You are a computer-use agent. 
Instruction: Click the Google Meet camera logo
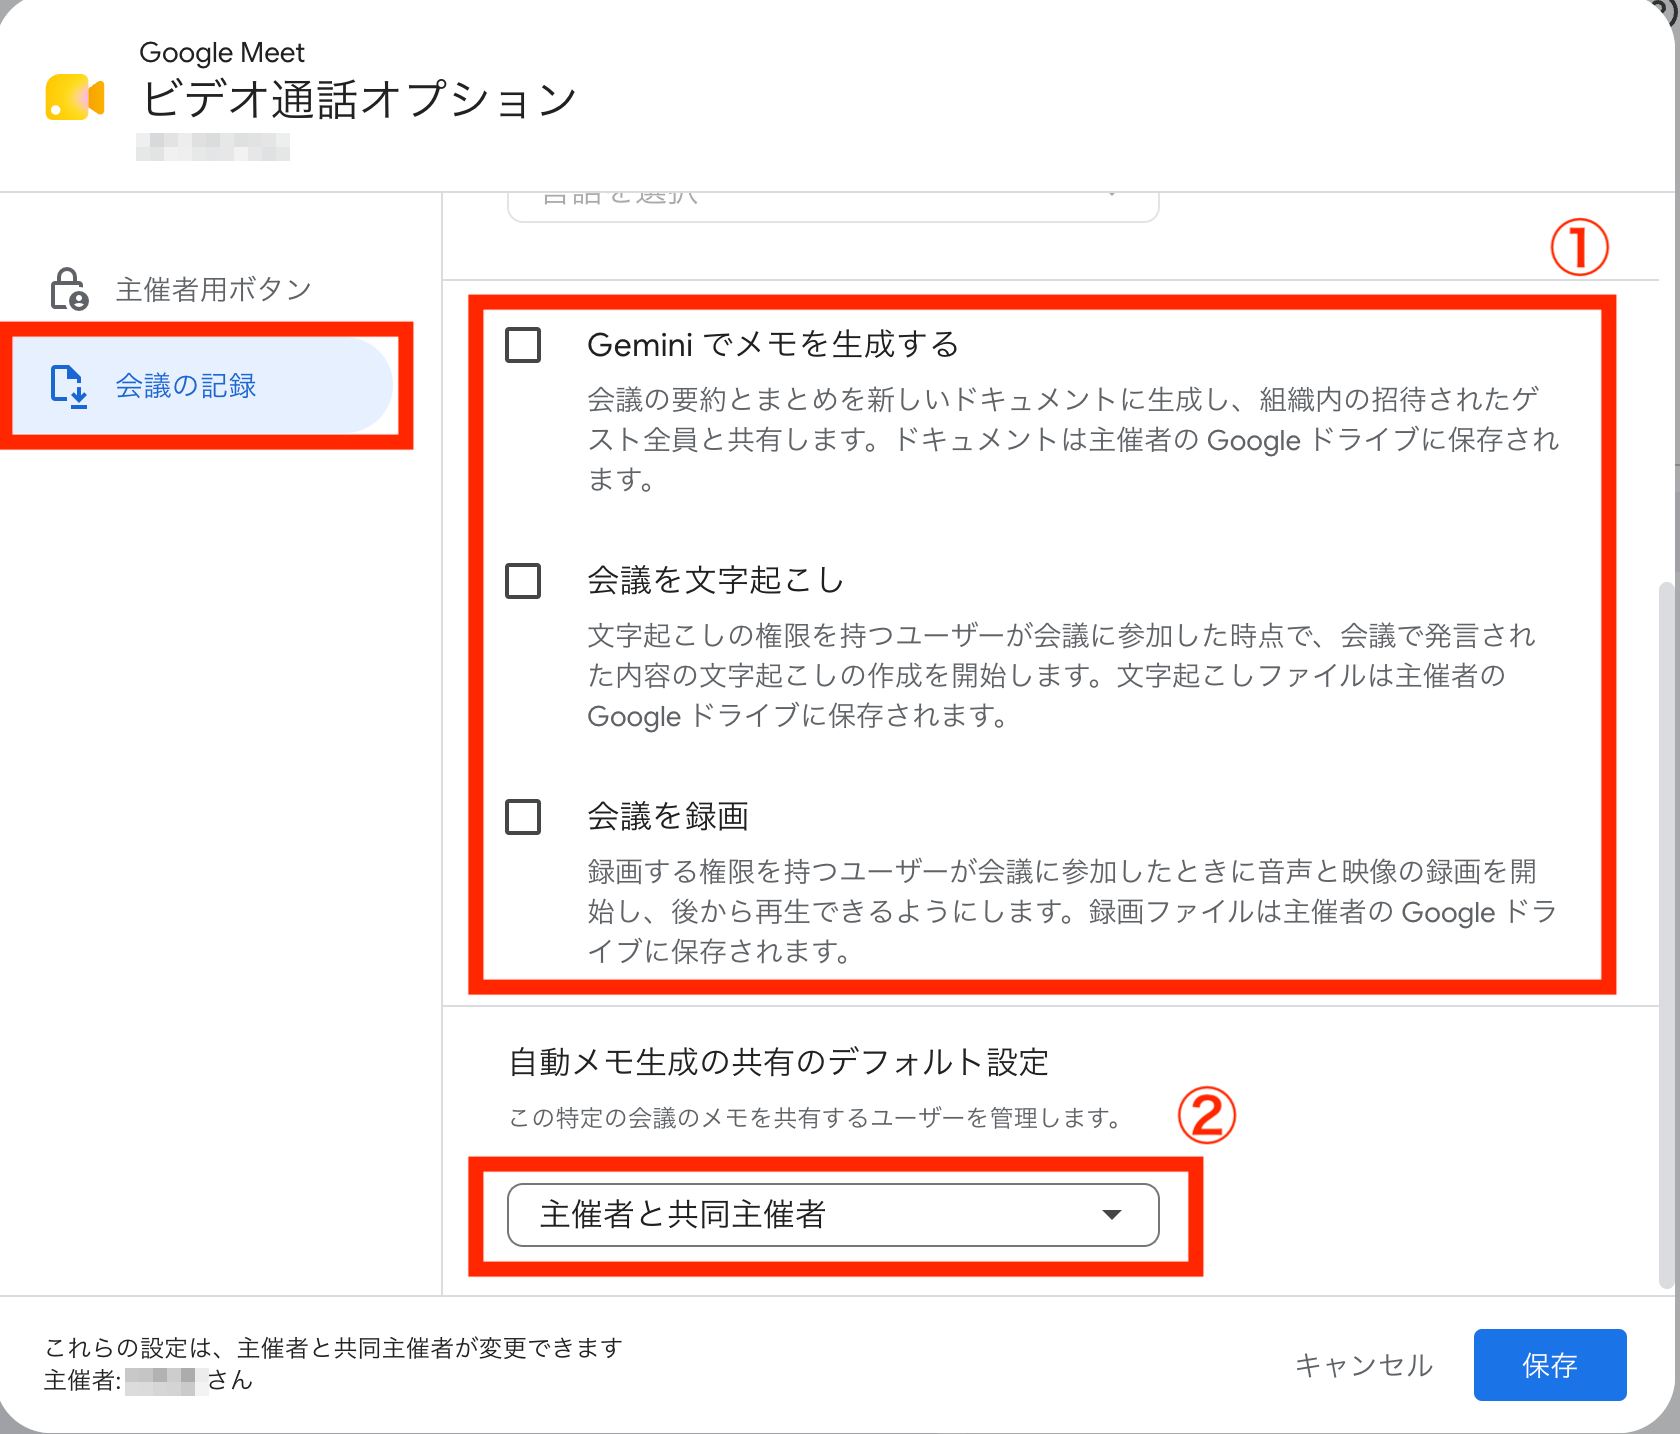75,97
